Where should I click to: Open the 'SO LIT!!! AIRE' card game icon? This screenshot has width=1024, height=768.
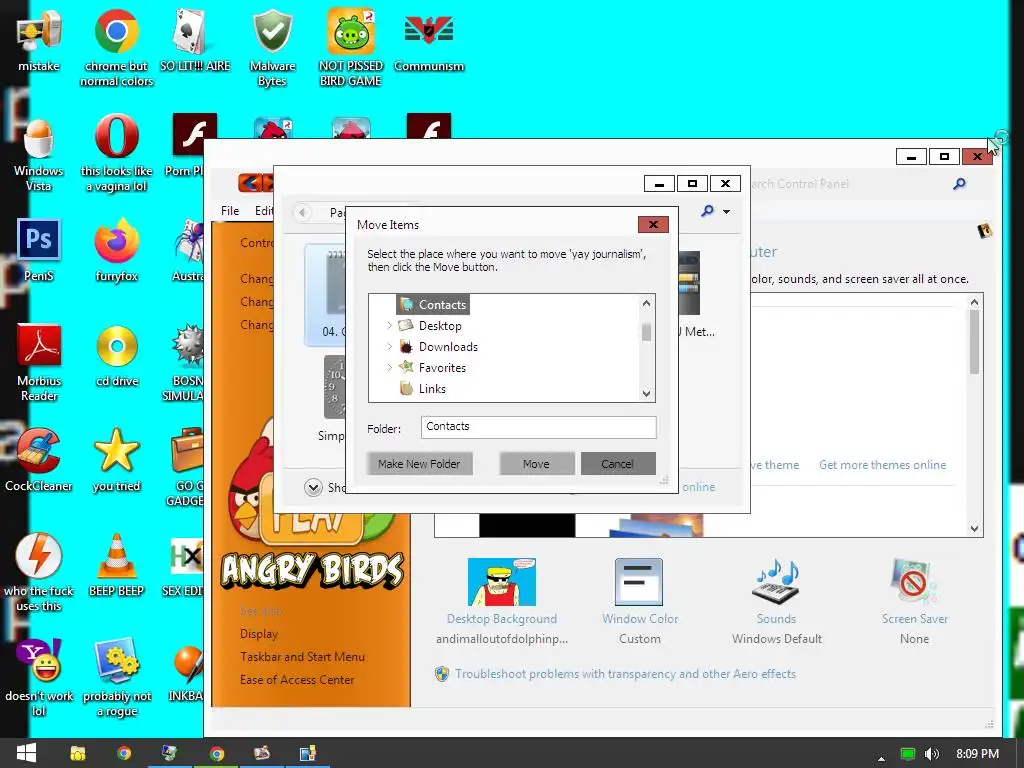(x=195, y=40)
